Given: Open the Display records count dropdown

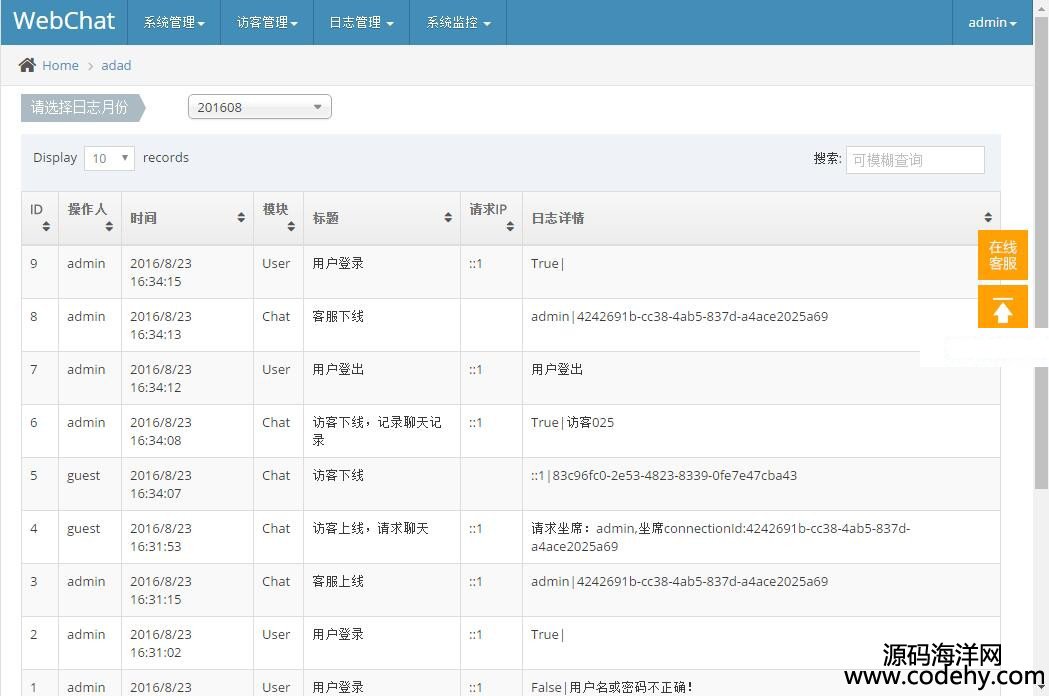Looking at the screenshot, I should 109,158.
